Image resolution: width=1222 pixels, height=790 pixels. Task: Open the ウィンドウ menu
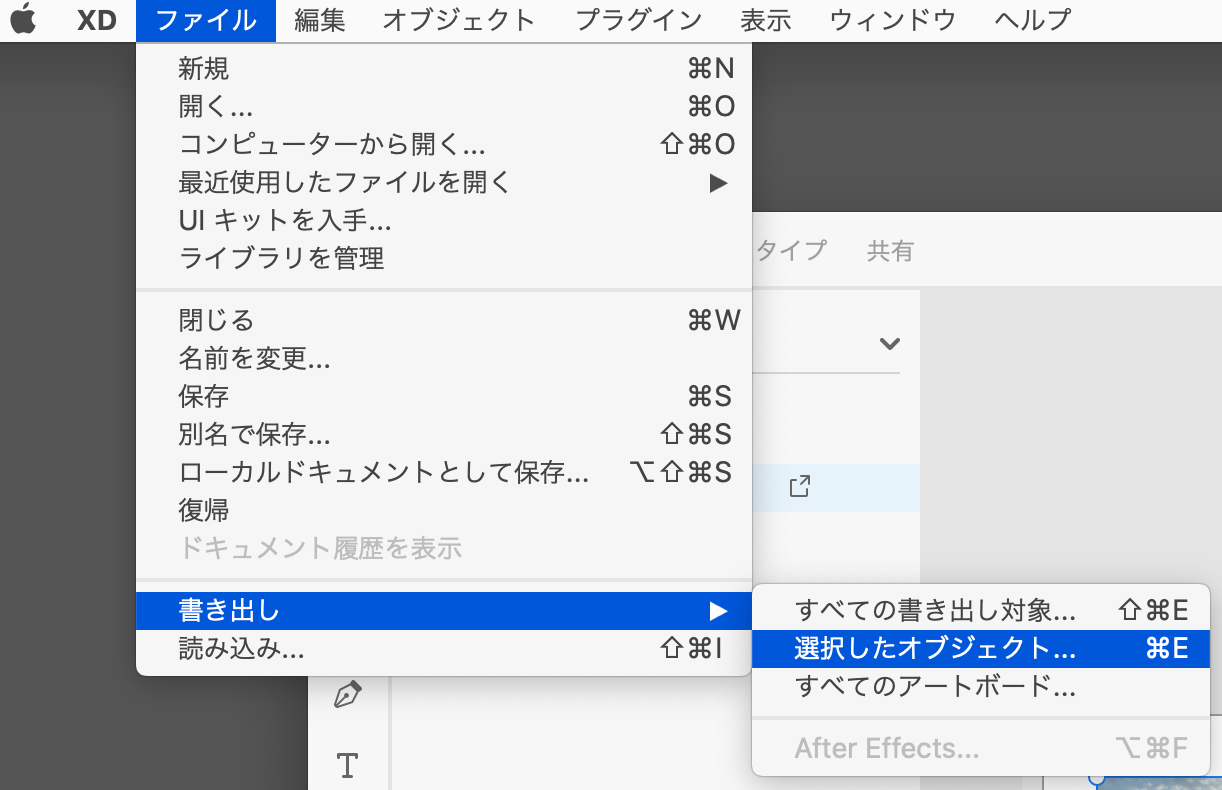(x=893, y=19)
